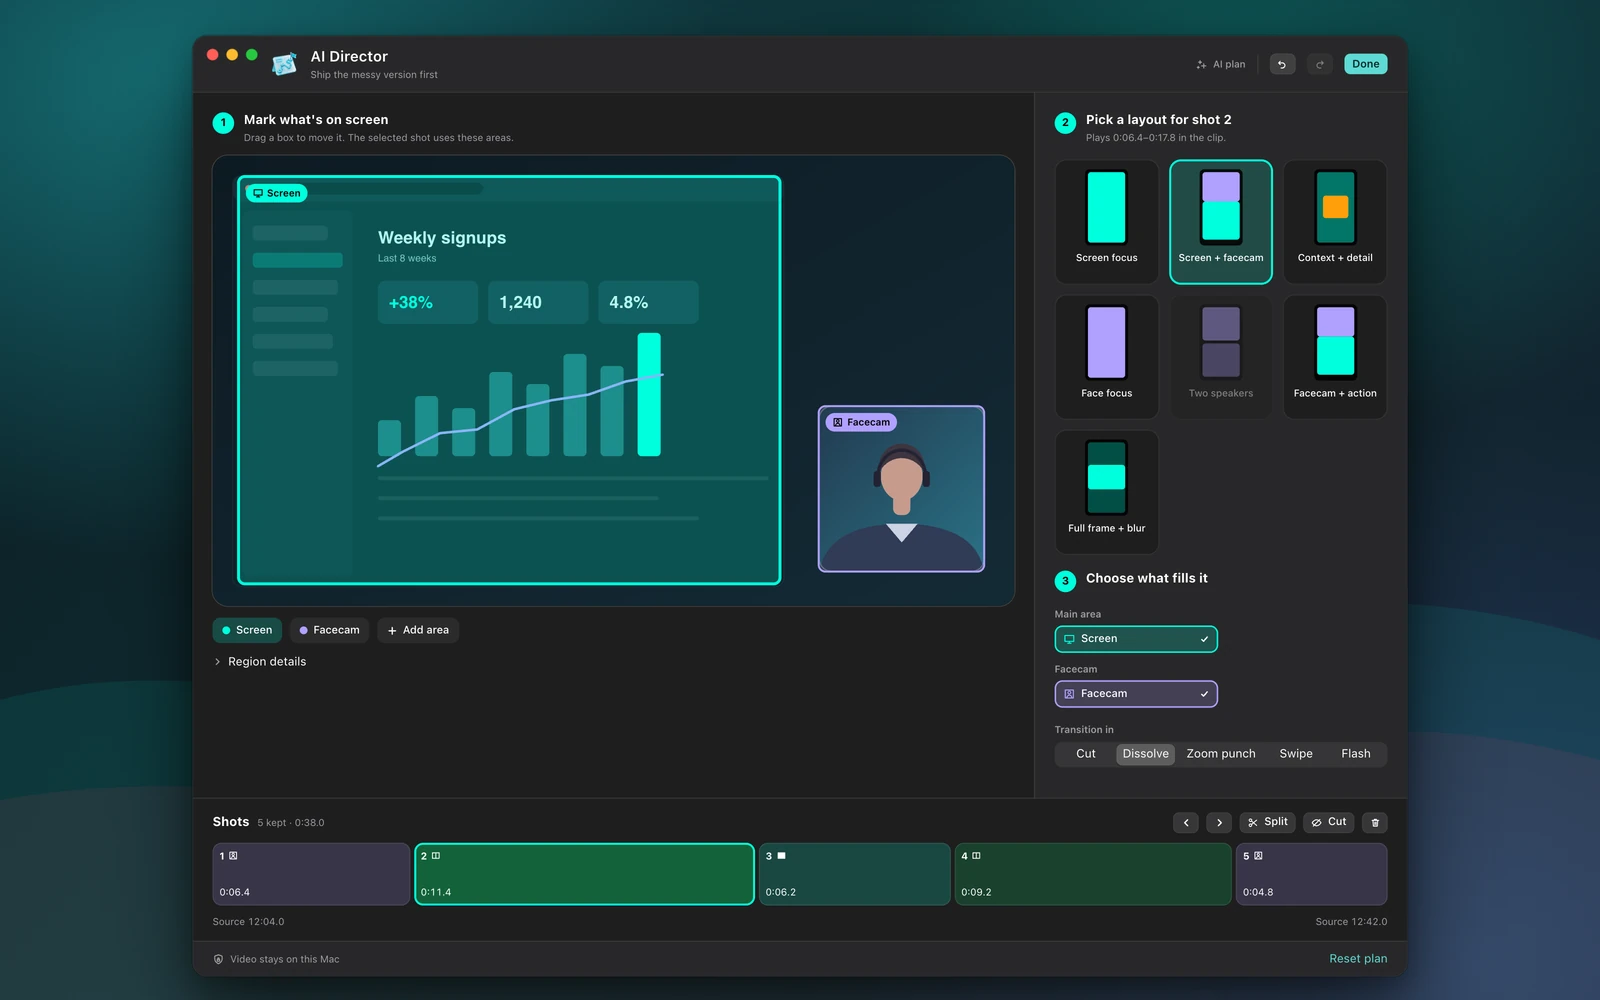This screenshot has height=1000, width=1600.
Task: Choose the Two speakers layout
Action: 1221,357
